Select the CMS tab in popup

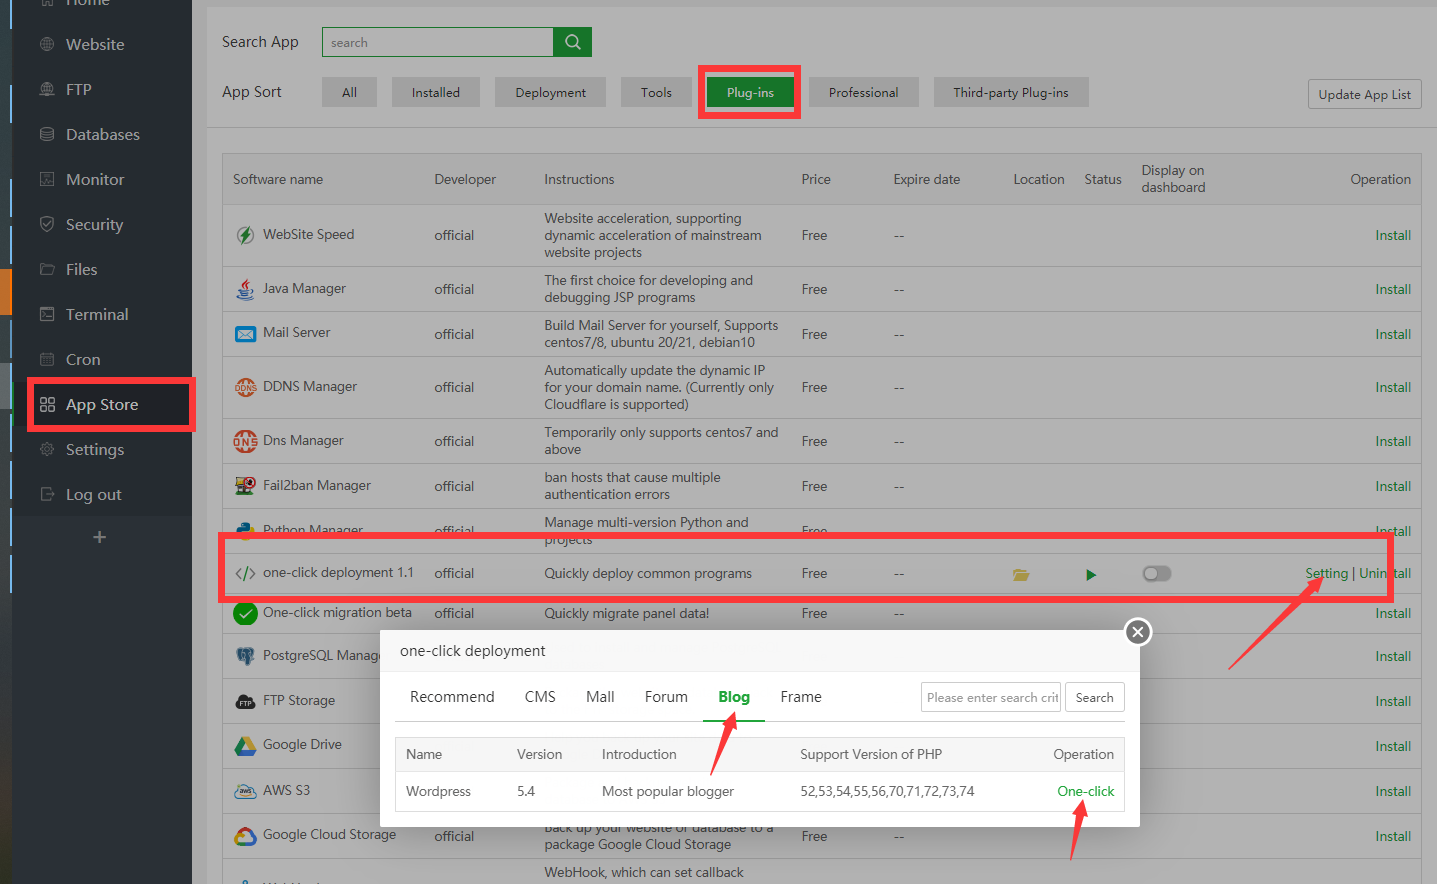coord(540,697)
